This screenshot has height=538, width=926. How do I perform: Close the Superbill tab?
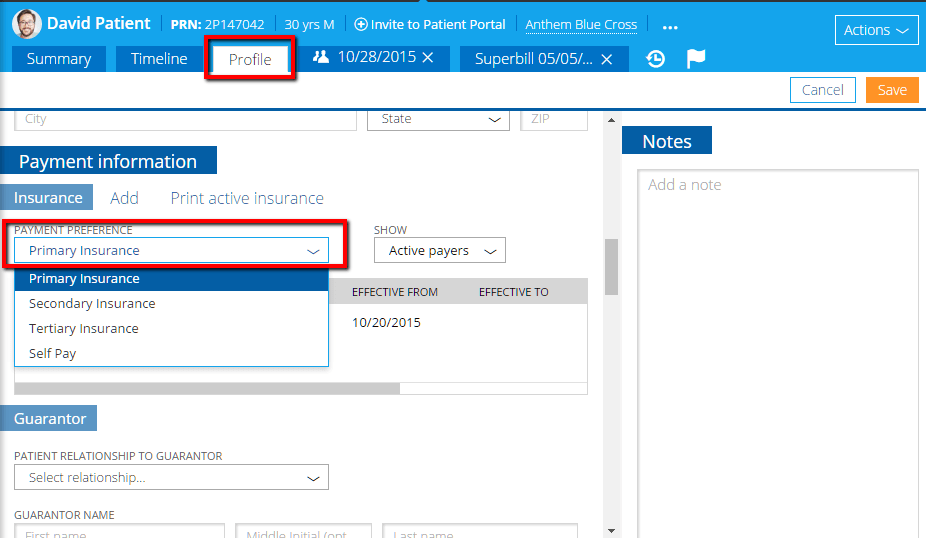(608, 59)
